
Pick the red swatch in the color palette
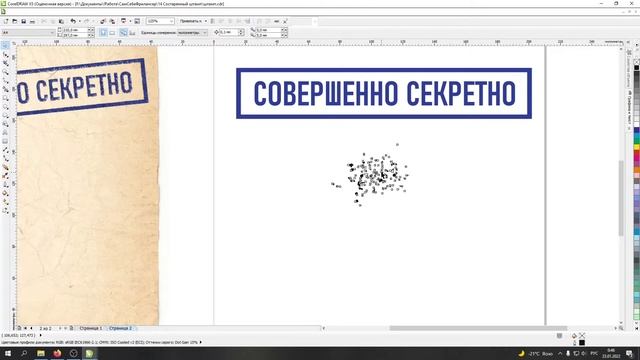coord(637,154)
